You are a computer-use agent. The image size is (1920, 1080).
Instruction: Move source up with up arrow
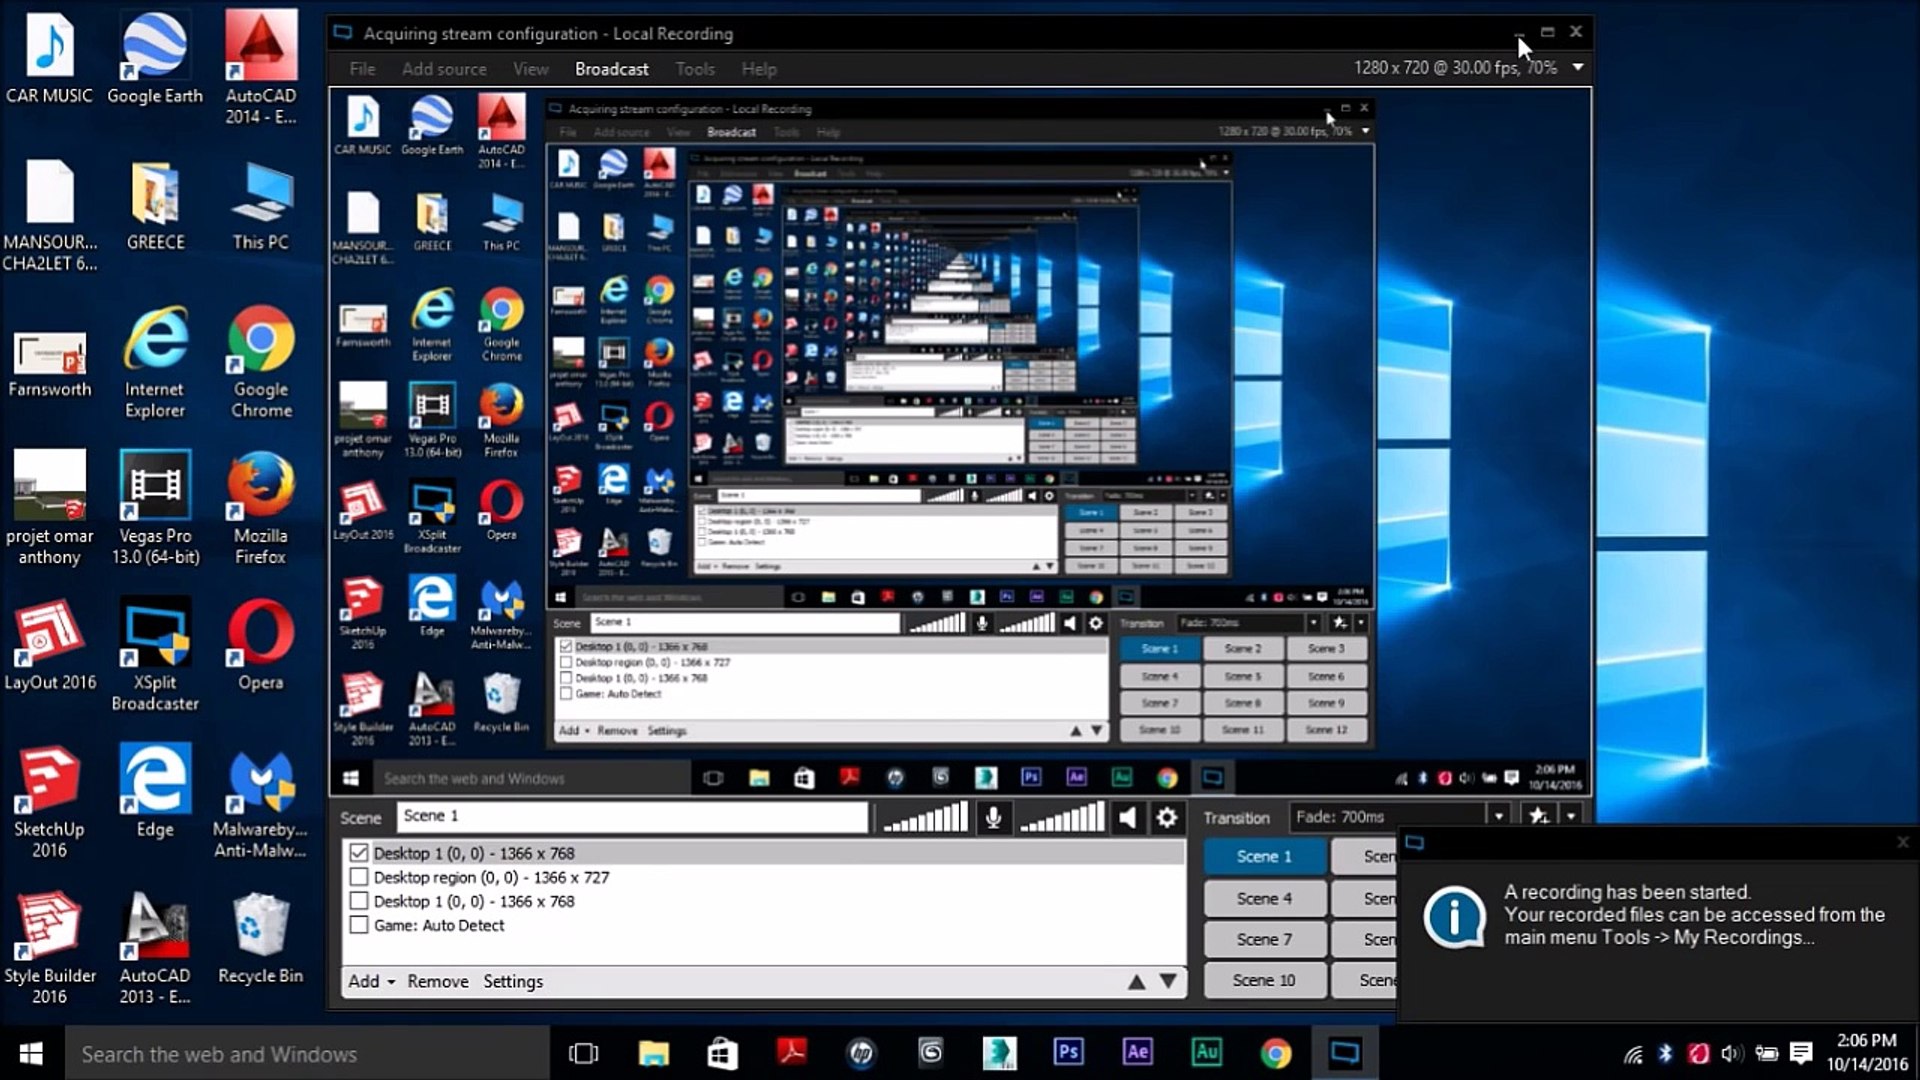click(1136, 982)
